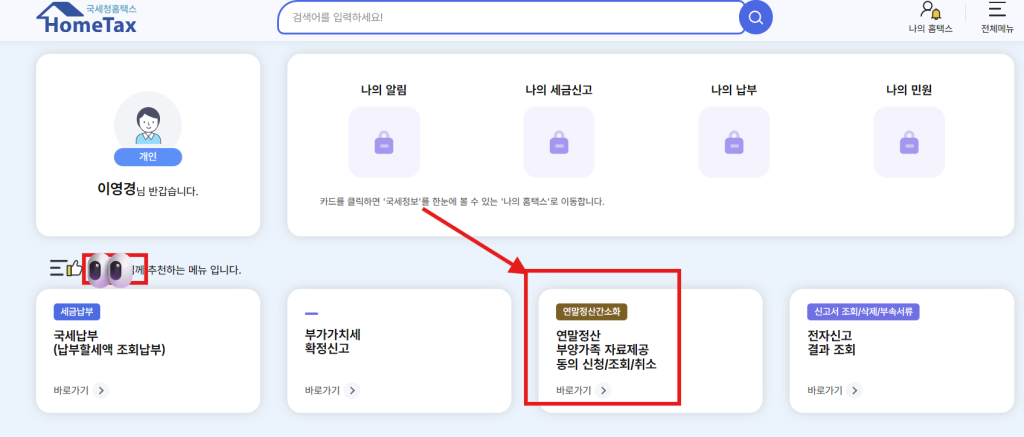
Task: Open 연말정산 부양가족 자료제공 동의 link
Action: point(605,350)
